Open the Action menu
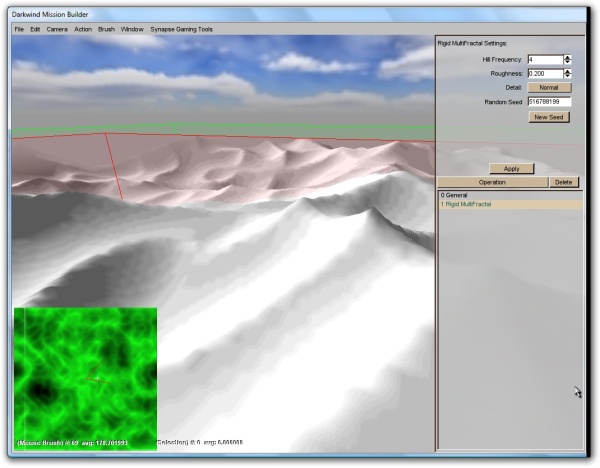The height and width of the screenshot is (468, 600). pyautogui.click(x=83, y=29)
